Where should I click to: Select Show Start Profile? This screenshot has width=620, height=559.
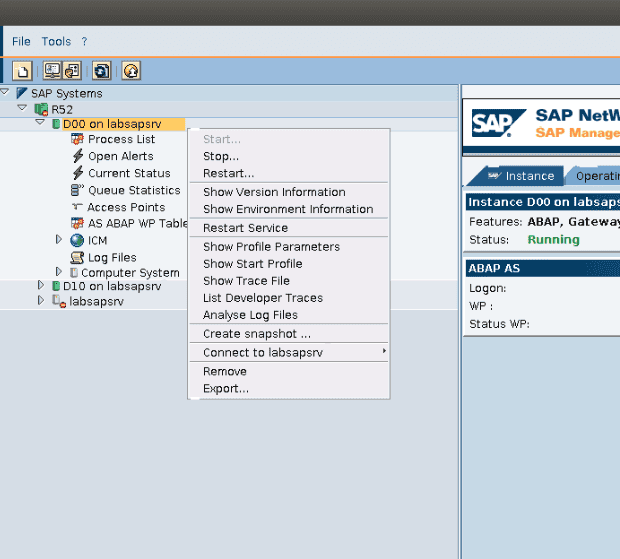289,264
